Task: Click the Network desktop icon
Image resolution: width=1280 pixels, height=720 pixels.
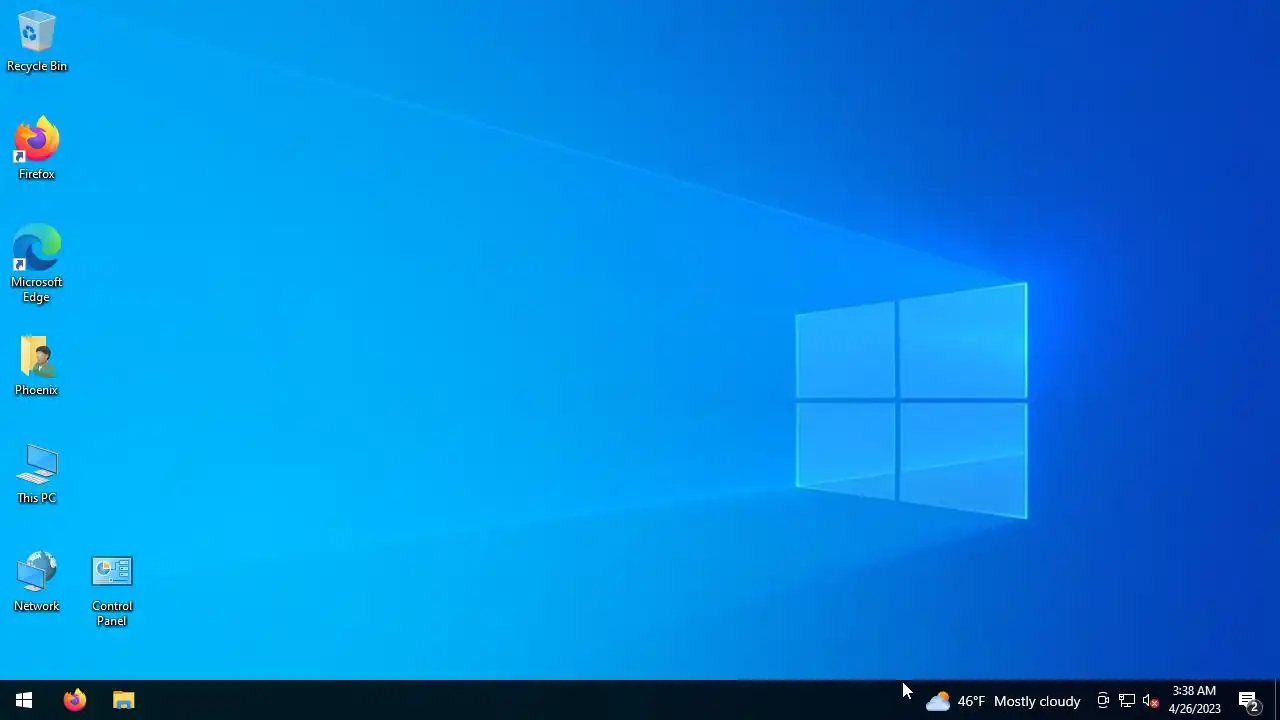Action: 37,581
